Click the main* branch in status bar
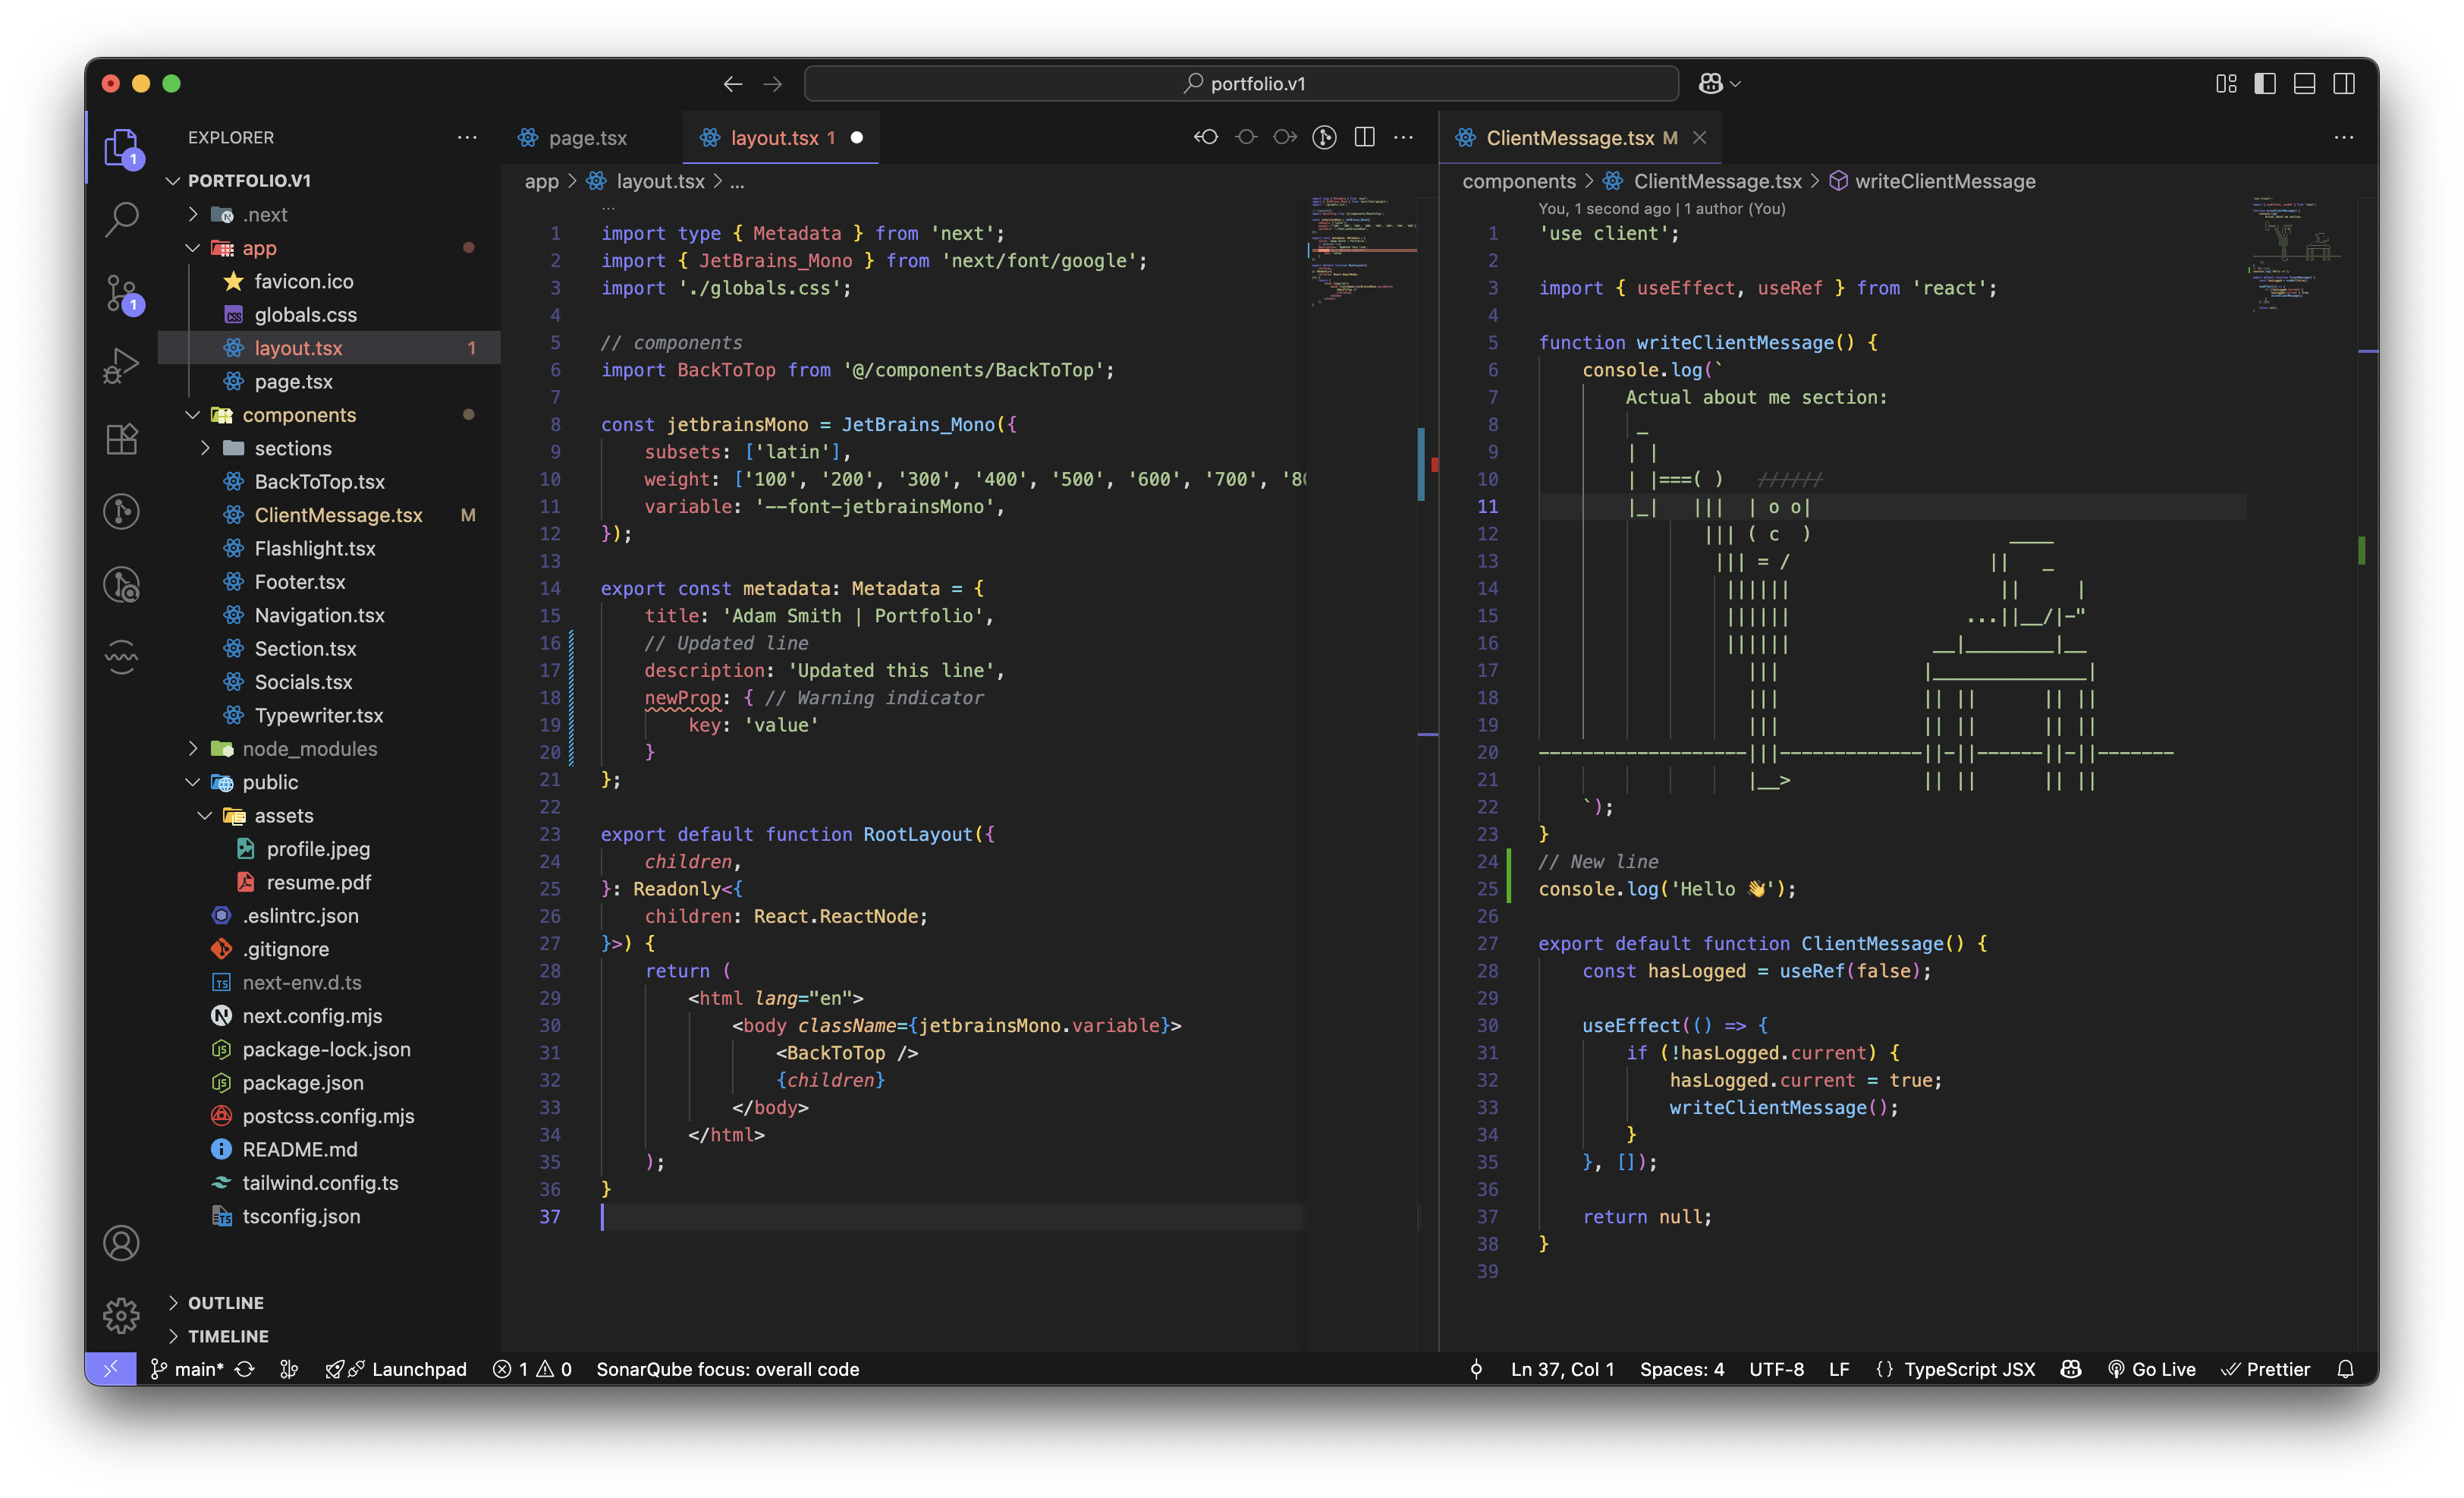The image size is (2464, 1498). click(187, 1369)
